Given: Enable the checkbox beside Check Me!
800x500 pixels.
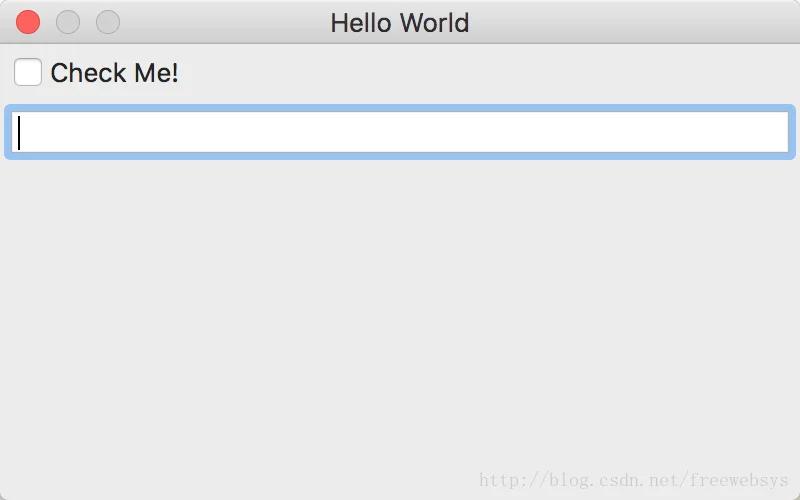Looking at the screenshot, I should [x=28, y=72].
